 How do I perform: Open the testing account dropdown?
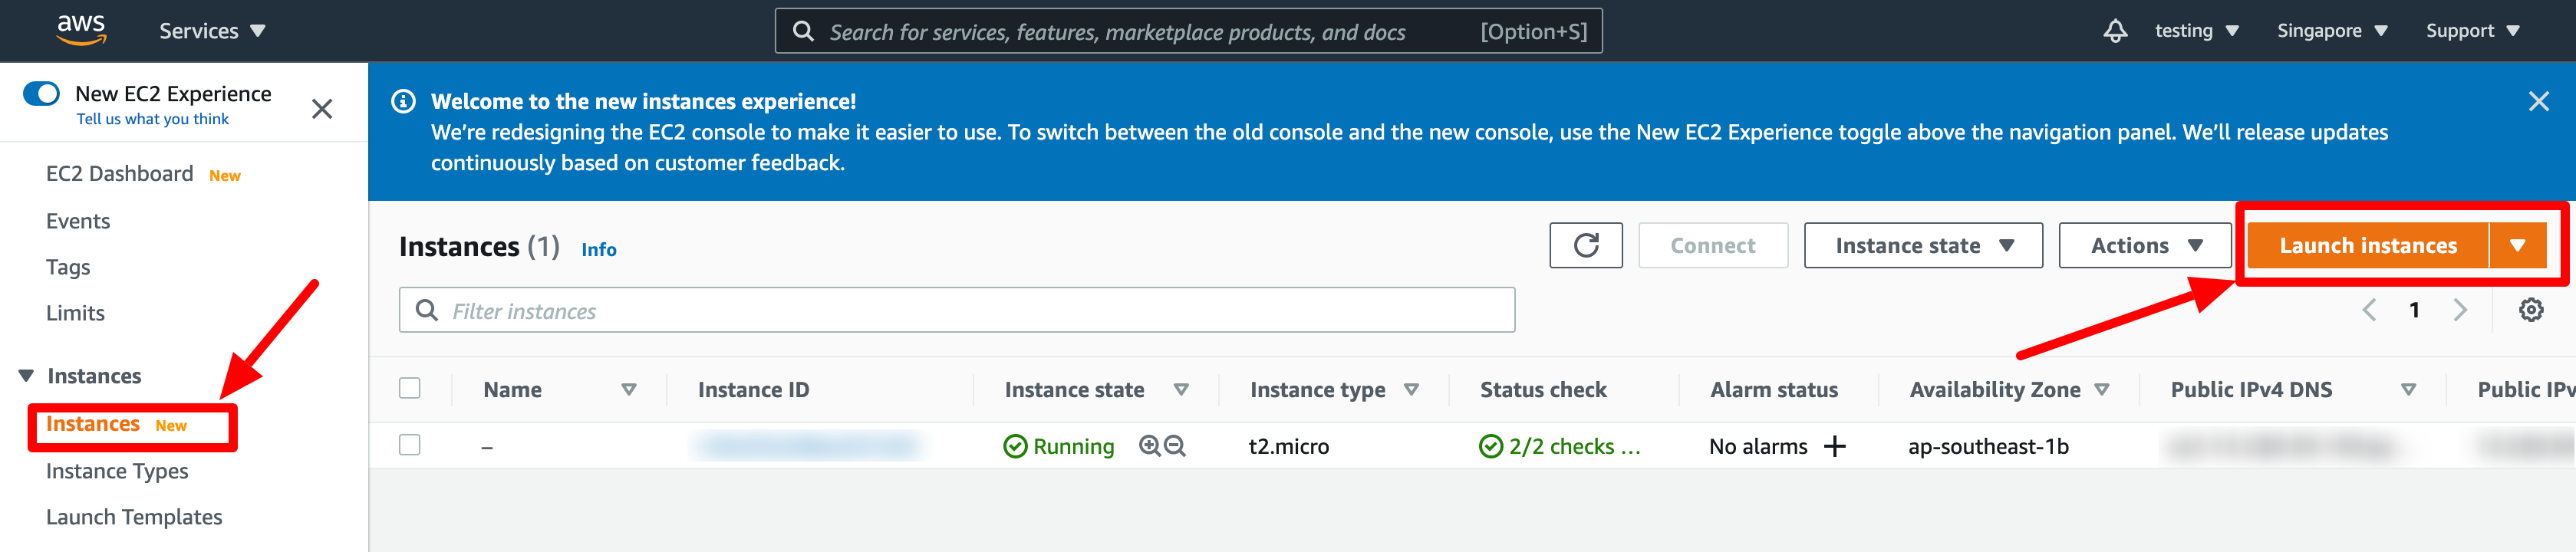(x=2196, y=31)
